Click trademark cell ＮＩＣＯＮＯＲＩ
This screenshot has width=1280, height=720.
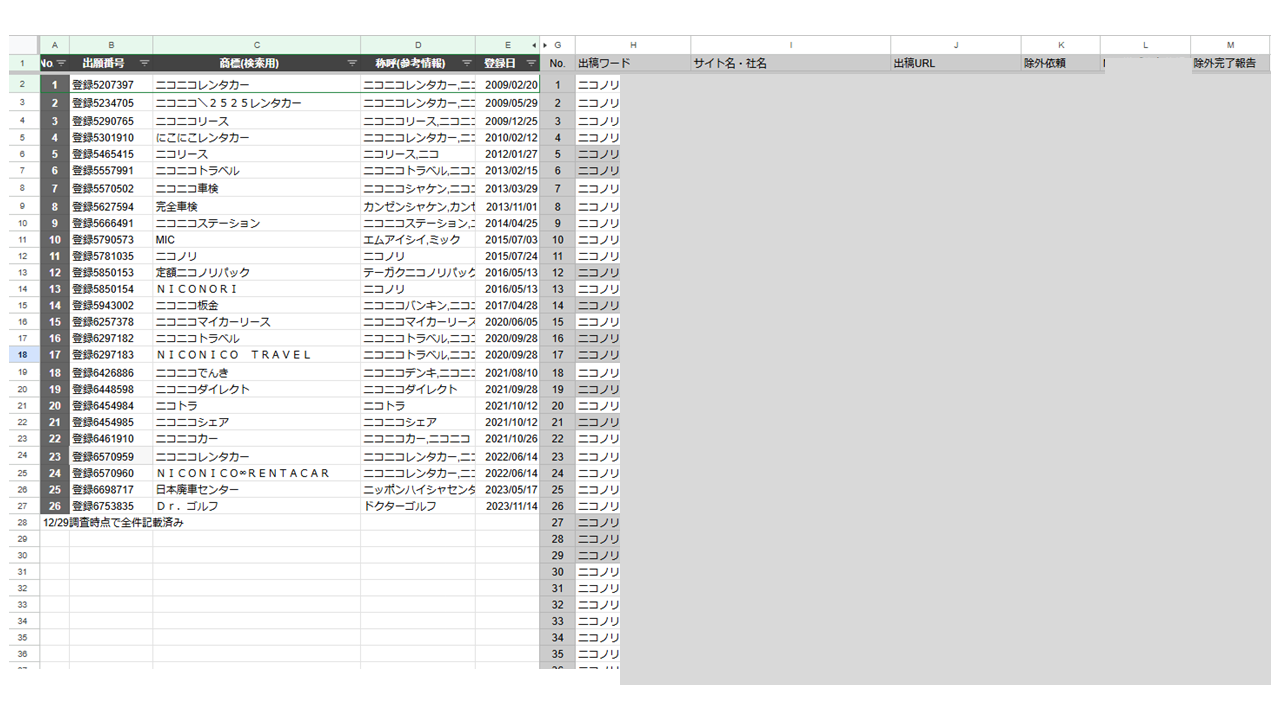coord(257,289)
